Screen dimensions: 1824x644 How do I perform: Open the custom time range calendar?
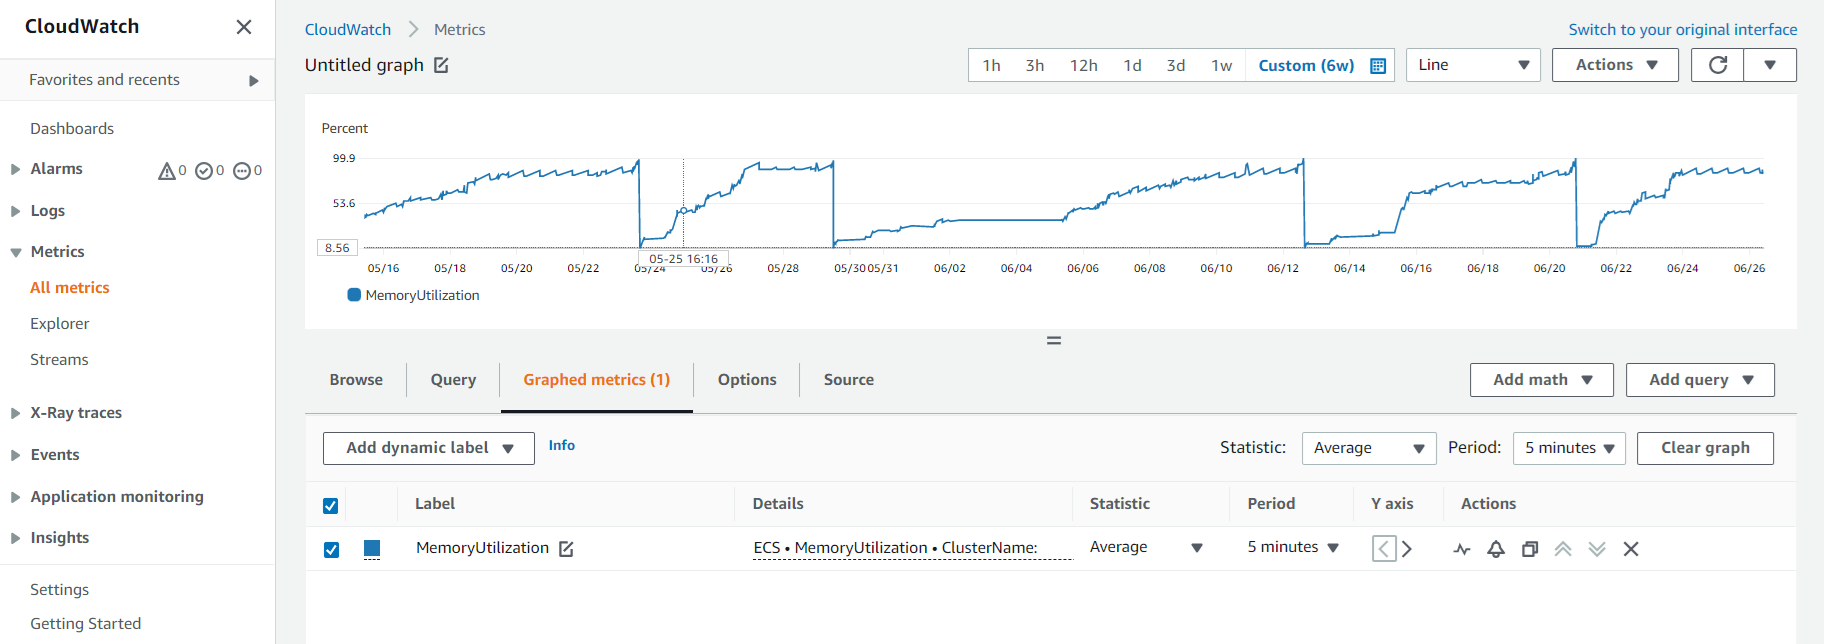[x=1378, y=66]
